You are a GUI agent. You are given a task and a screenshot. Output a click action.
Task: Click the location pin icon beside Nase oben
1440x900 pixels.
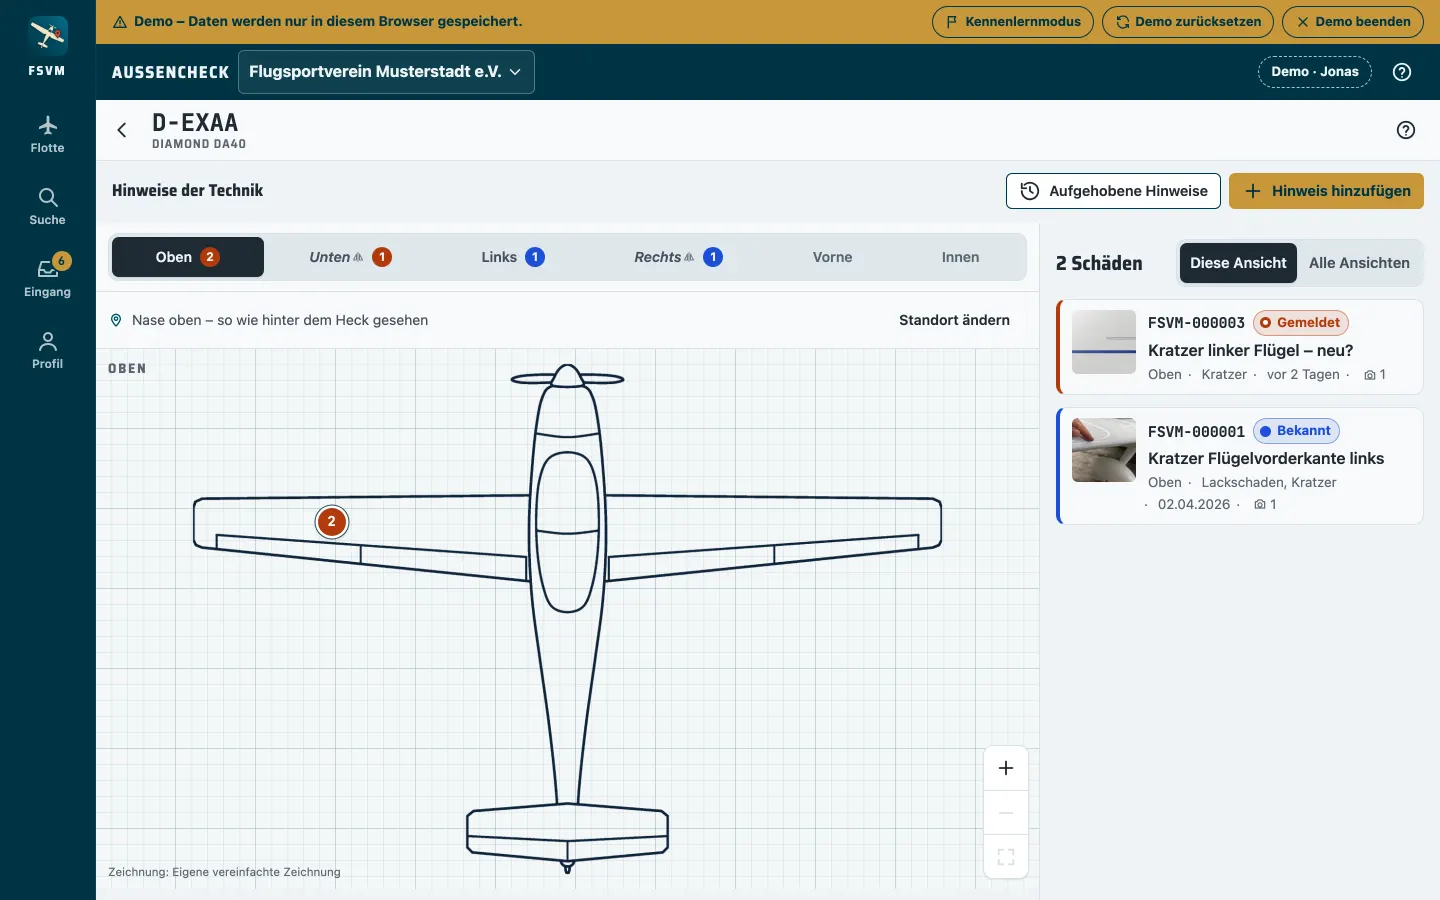click(x=116, y=320)
